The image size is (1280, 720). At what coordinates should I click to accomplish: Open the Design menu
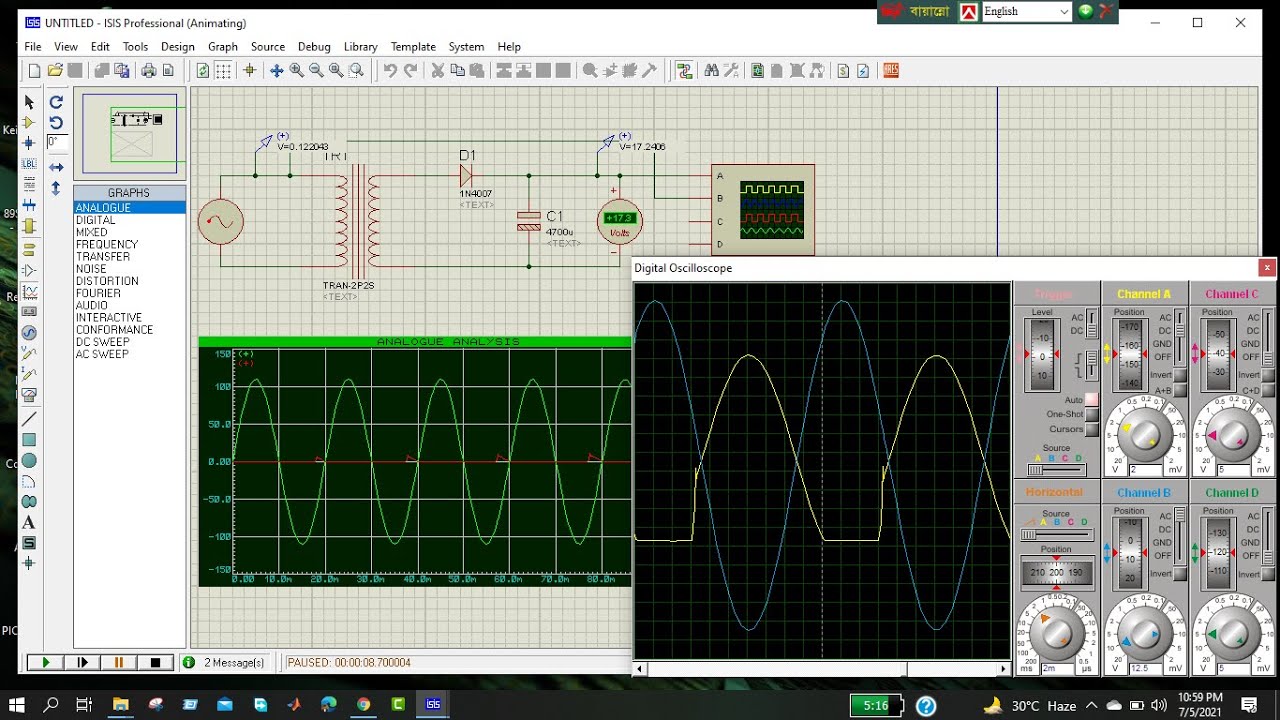click(x=178, y=47)
